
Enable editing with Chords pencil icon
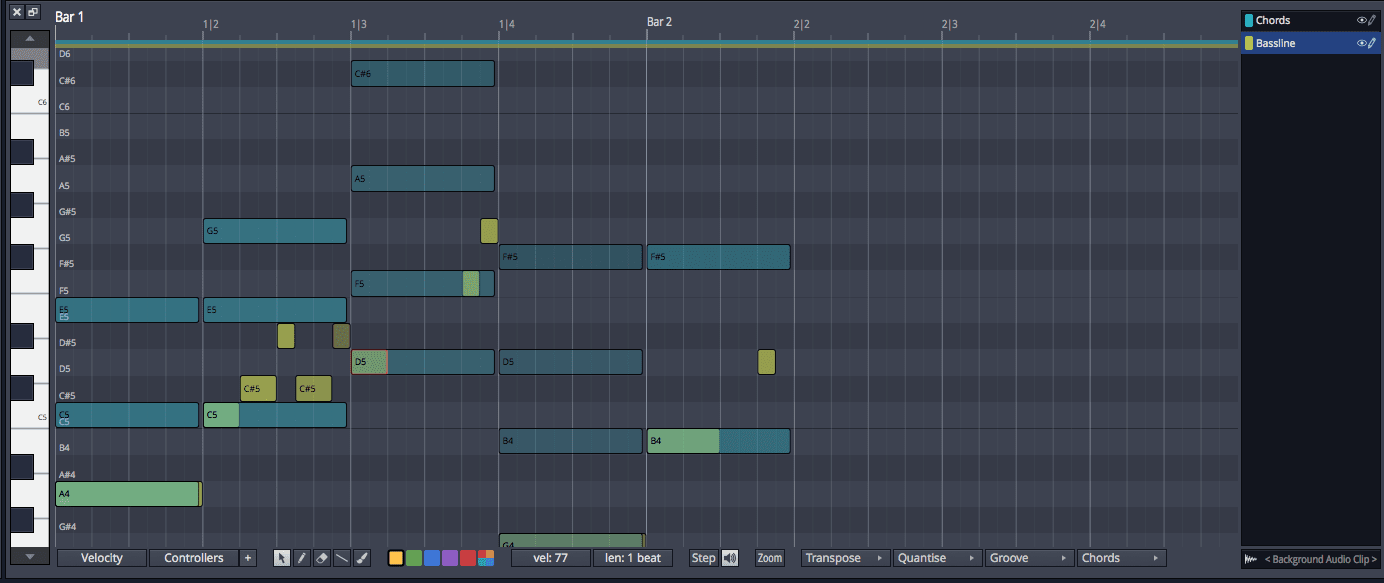click(1373, 20)
